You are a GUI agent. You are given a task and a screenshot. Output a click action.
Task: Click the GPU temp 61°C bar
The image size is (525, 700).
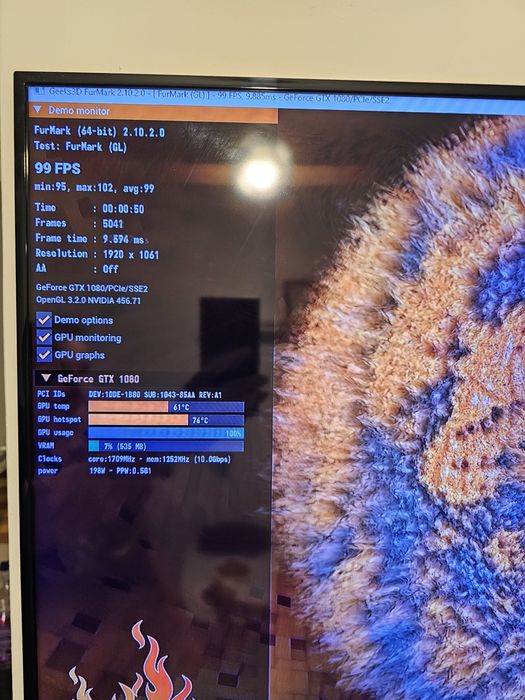tap(166, 407)
